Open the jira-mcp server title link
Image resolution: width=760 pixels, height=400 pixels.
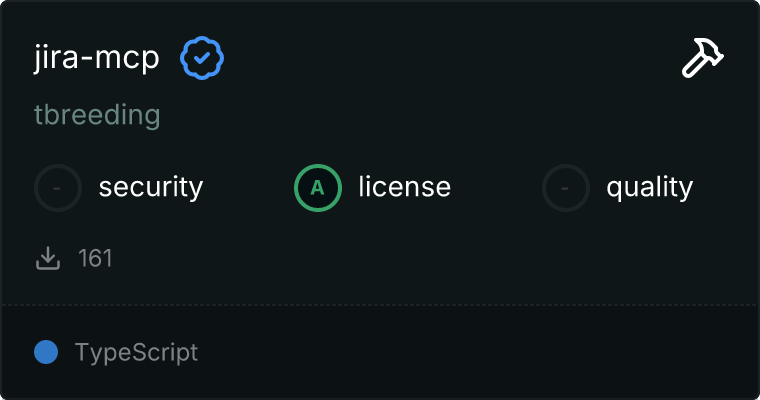[x=96, y=58]
